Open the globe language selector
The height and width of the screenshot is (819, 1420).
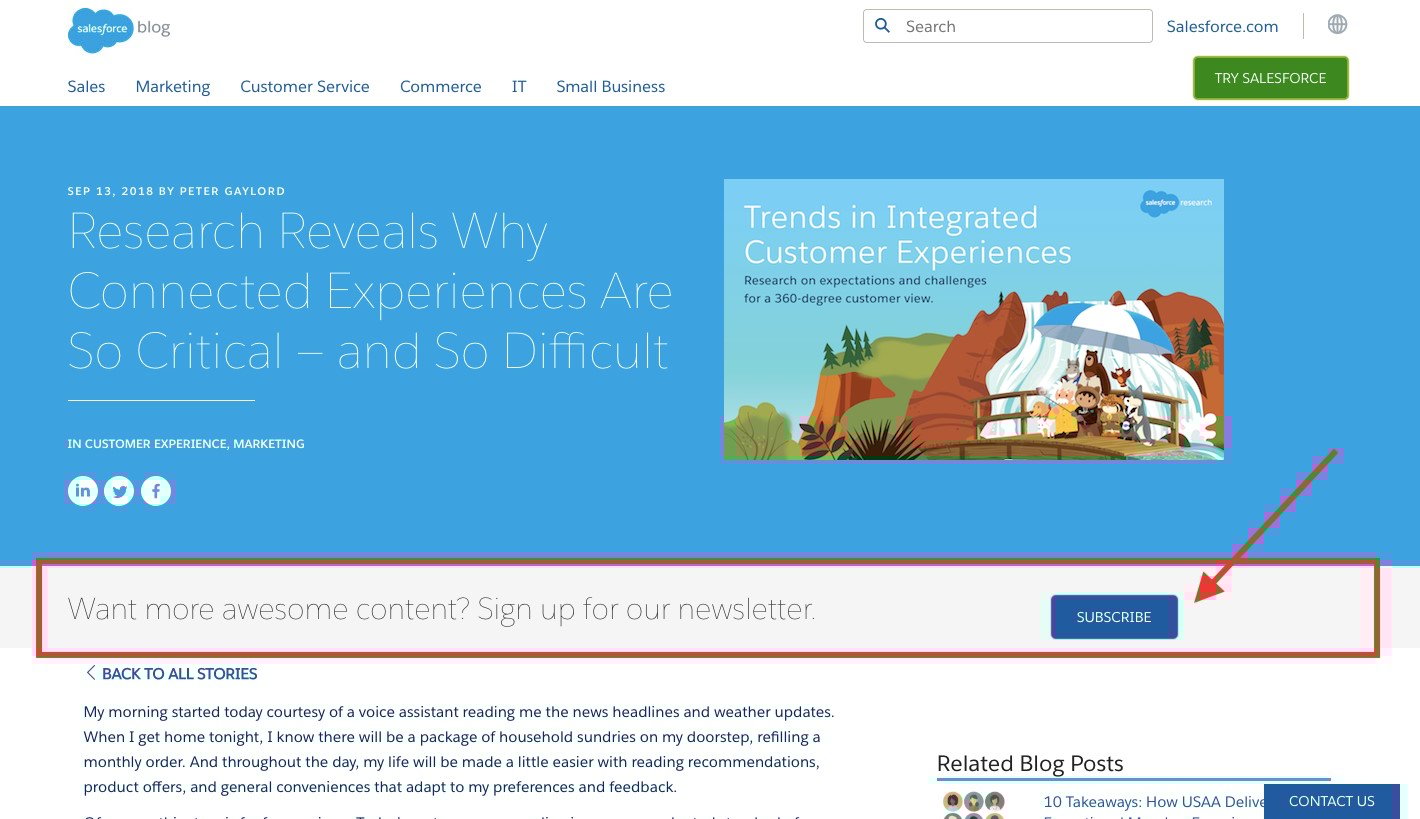1337,24
